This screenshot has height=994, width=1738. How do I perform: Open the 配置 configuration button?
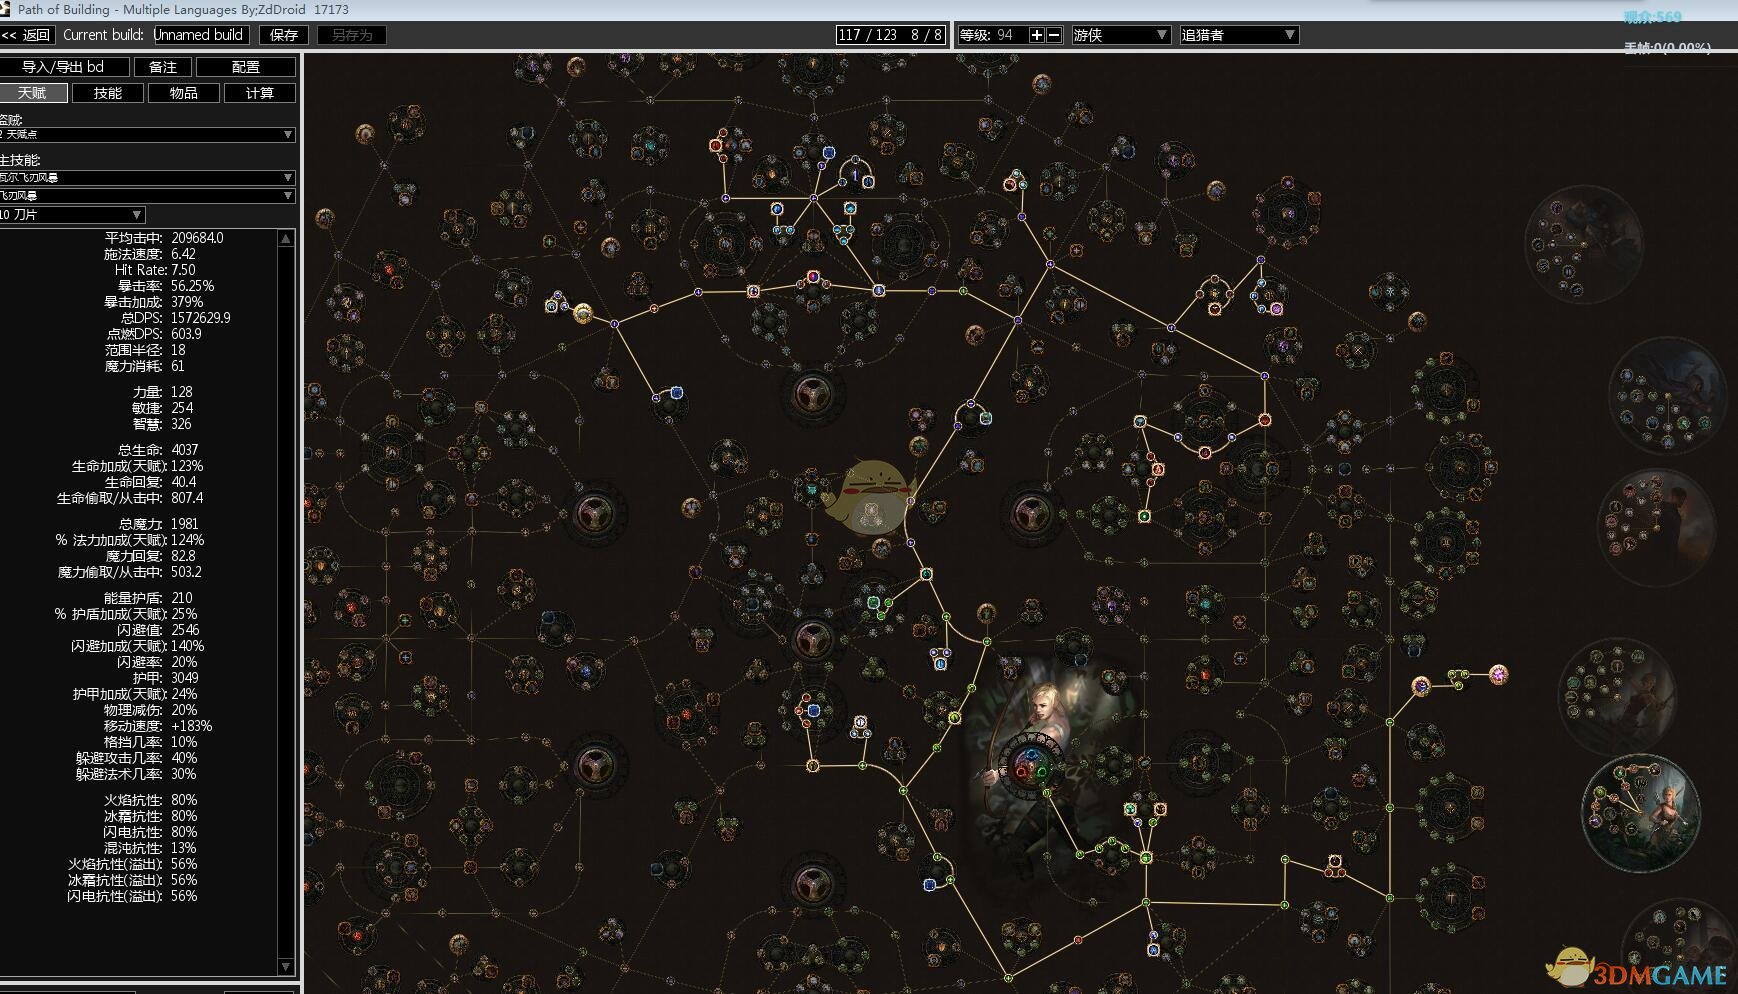(245, 67)
